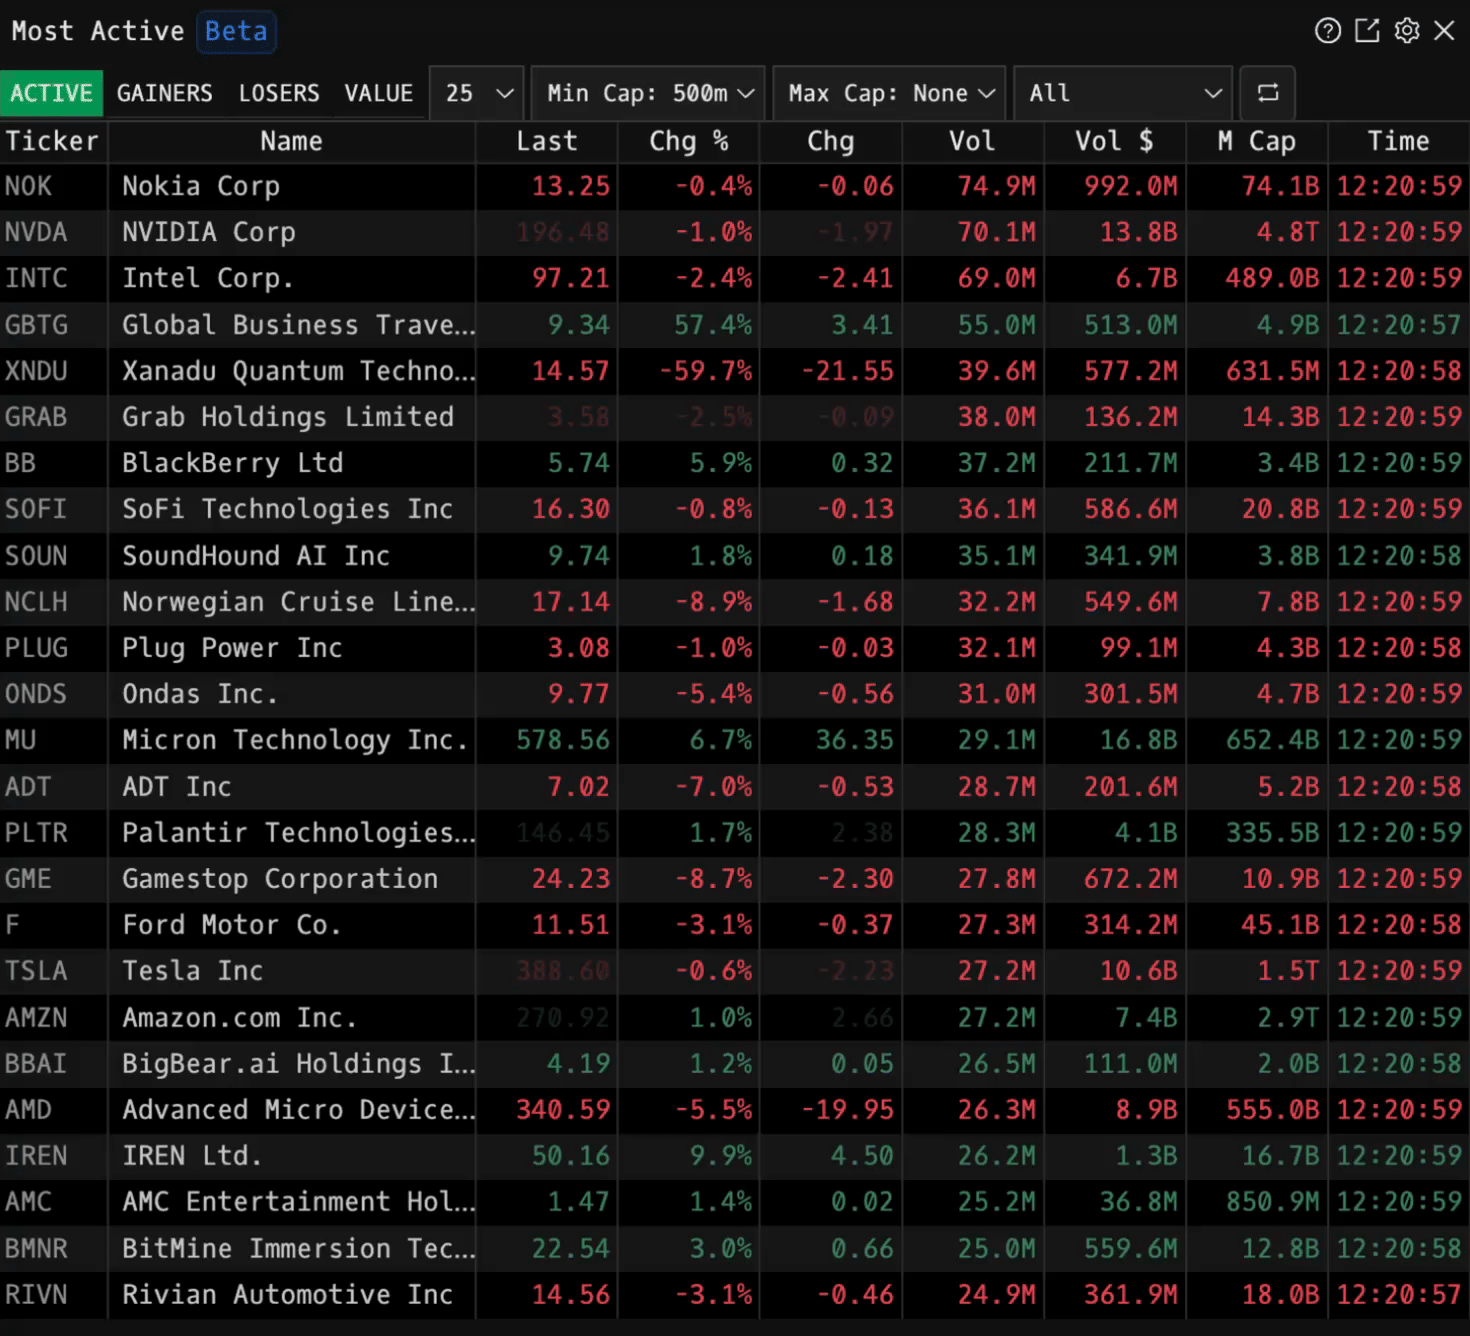Image resolution: width=1470 pixels, height=1336 pixels.
Task: Sort by the Ticker column header
Action: pyautogui.click(x=53, y=141)
